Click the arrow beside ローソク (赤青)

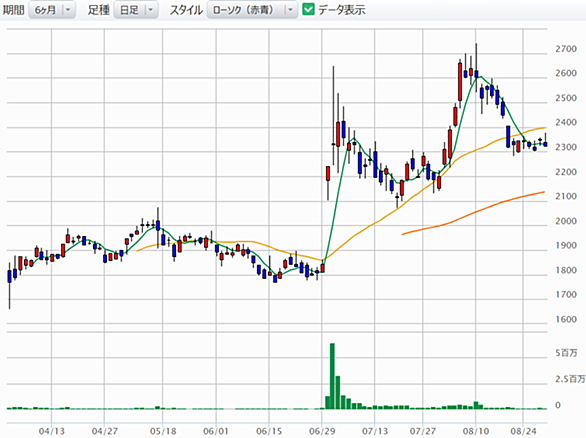point(290,10)
